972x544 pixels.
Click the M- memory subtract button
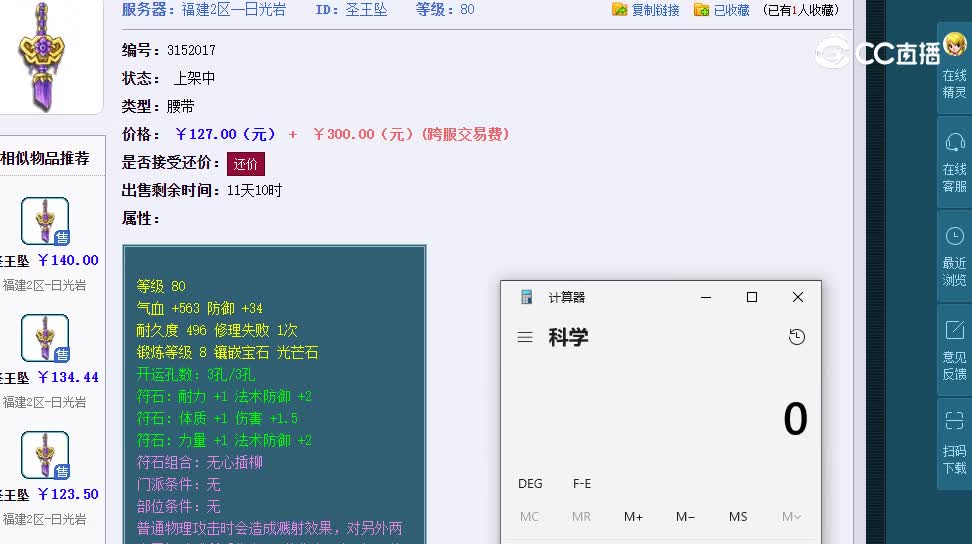[x=686, y=517]
